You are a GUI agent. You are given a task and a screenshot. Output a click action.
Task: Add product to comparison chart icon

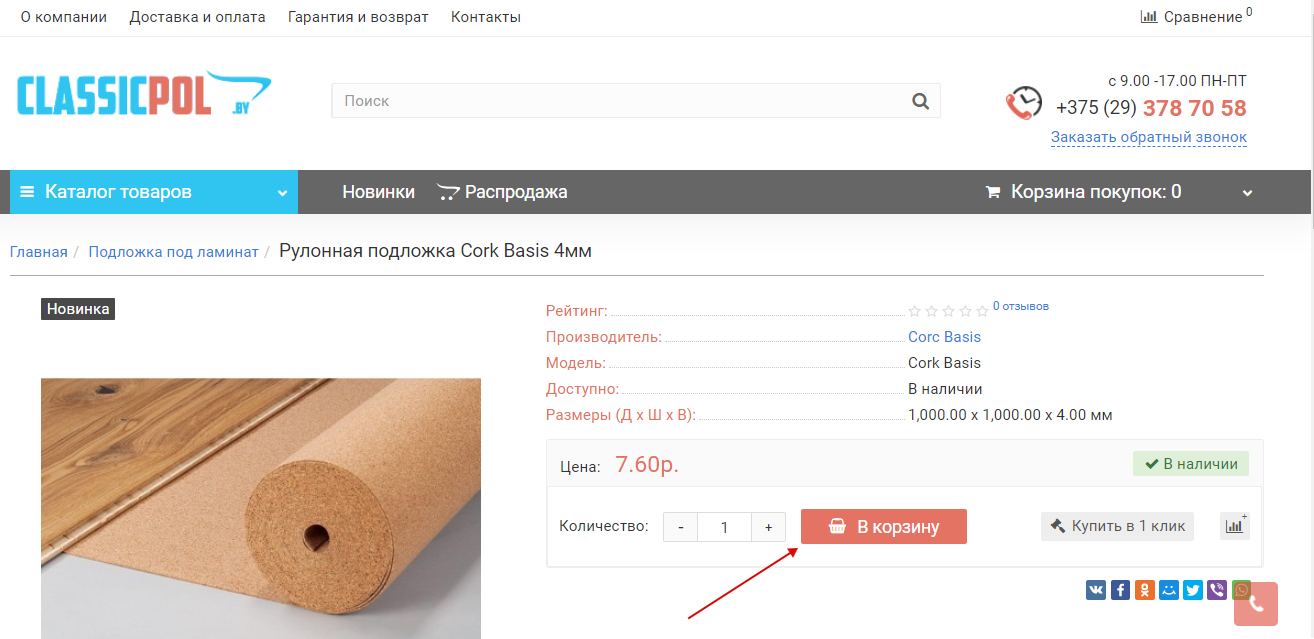click(x=1235, y=526)
